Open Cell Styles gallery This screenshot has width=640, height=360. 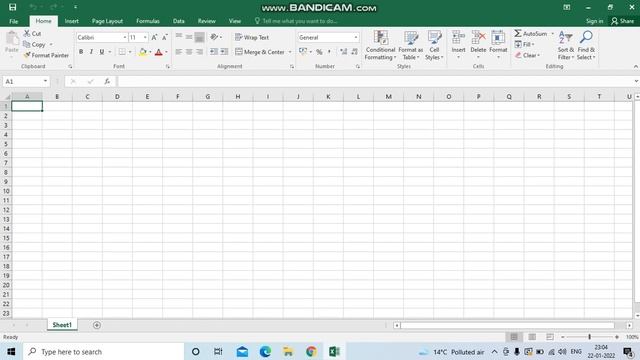pos(434,45)
